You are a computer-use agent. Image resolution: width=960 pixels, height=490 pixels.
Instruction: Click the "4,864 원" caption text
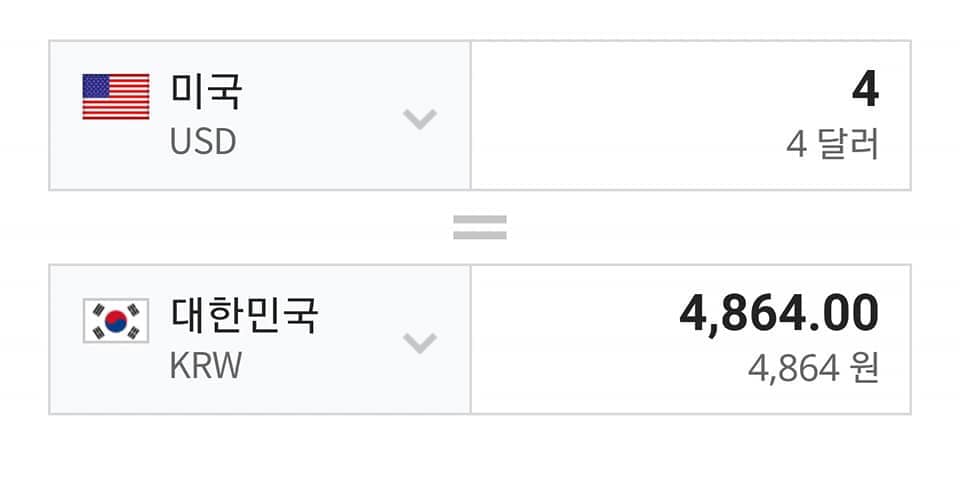pos(813,368)
